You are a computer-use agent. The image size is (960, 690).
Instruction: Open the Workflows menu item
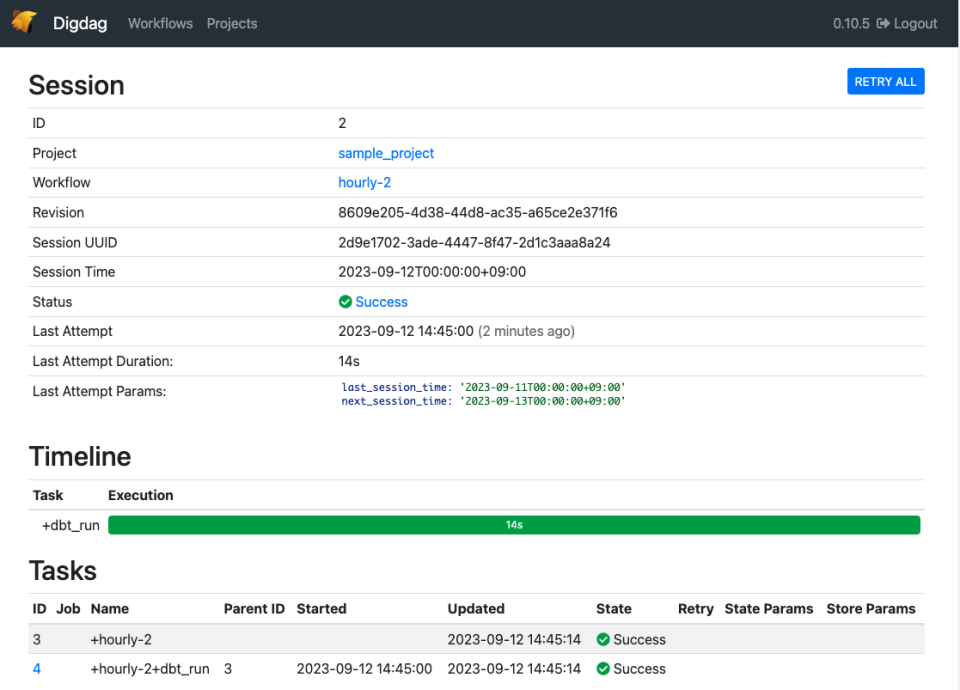[160, 23]
